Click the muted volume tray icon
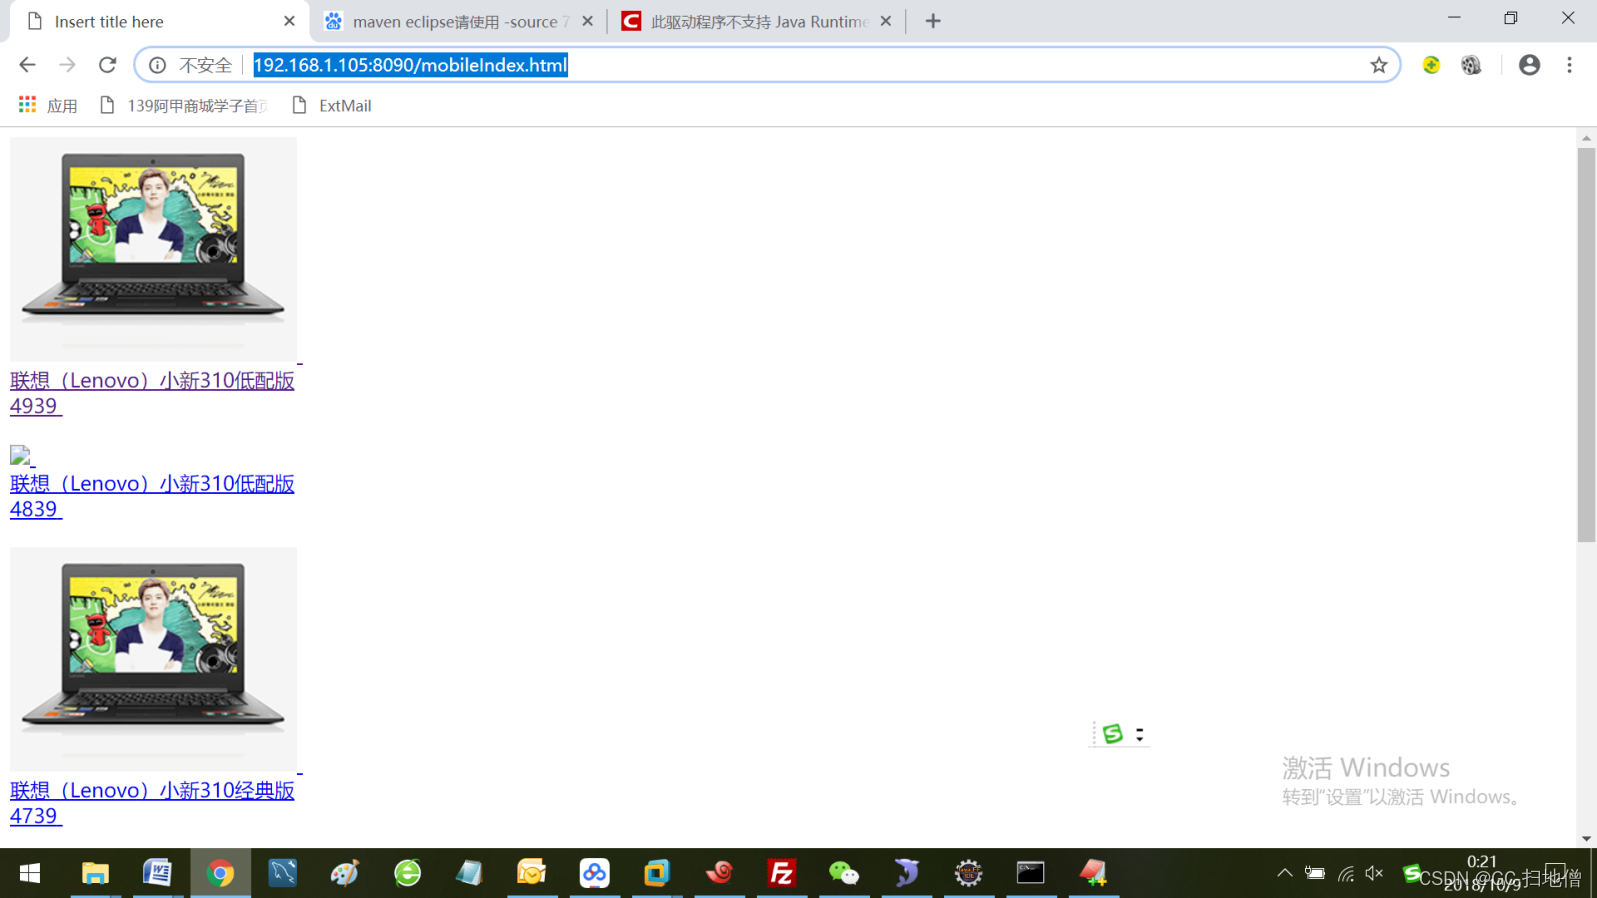 1375,873
